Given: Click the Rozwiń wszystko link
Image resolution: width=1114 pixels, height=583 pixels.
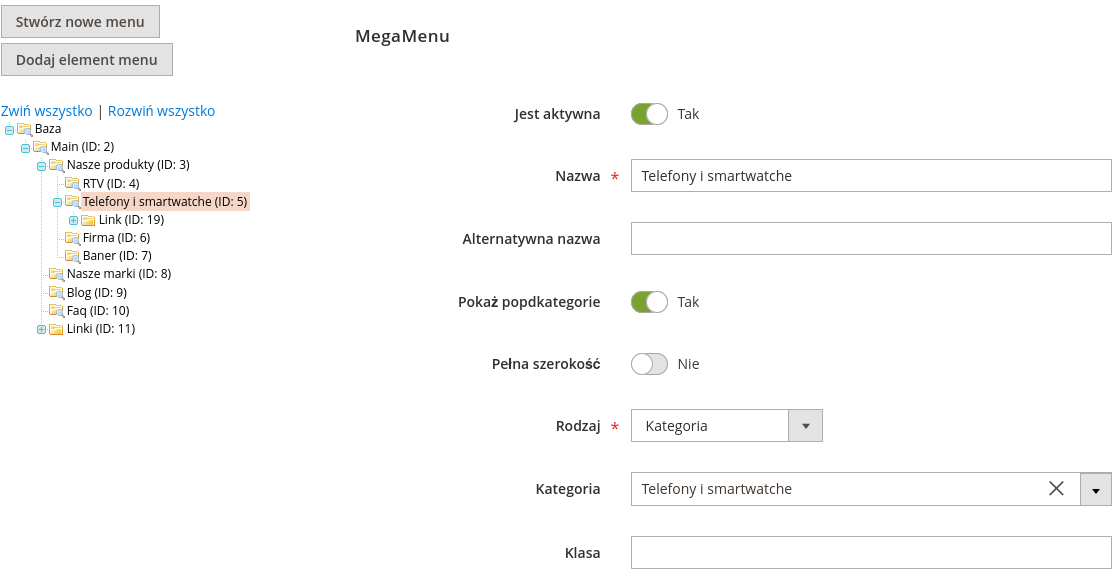Looking at the screenshot, I should (x=161, y=111).
